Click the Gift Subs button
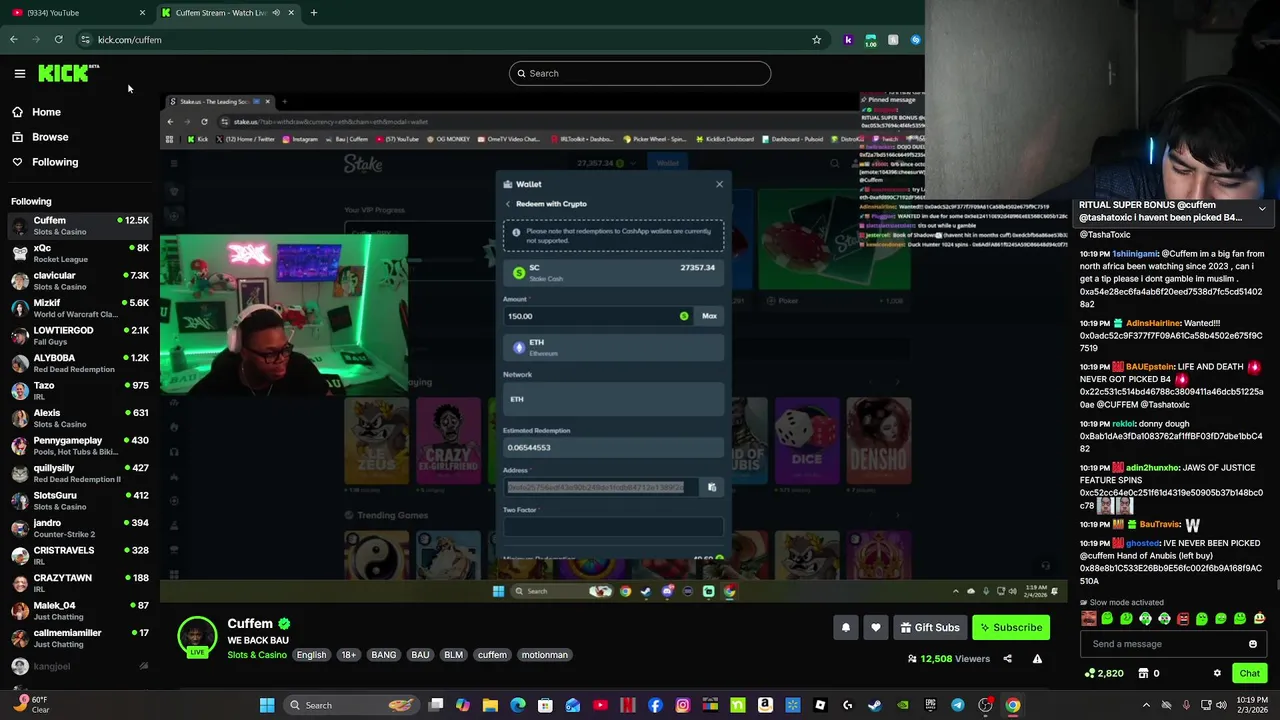 click(x=930, y=628)
